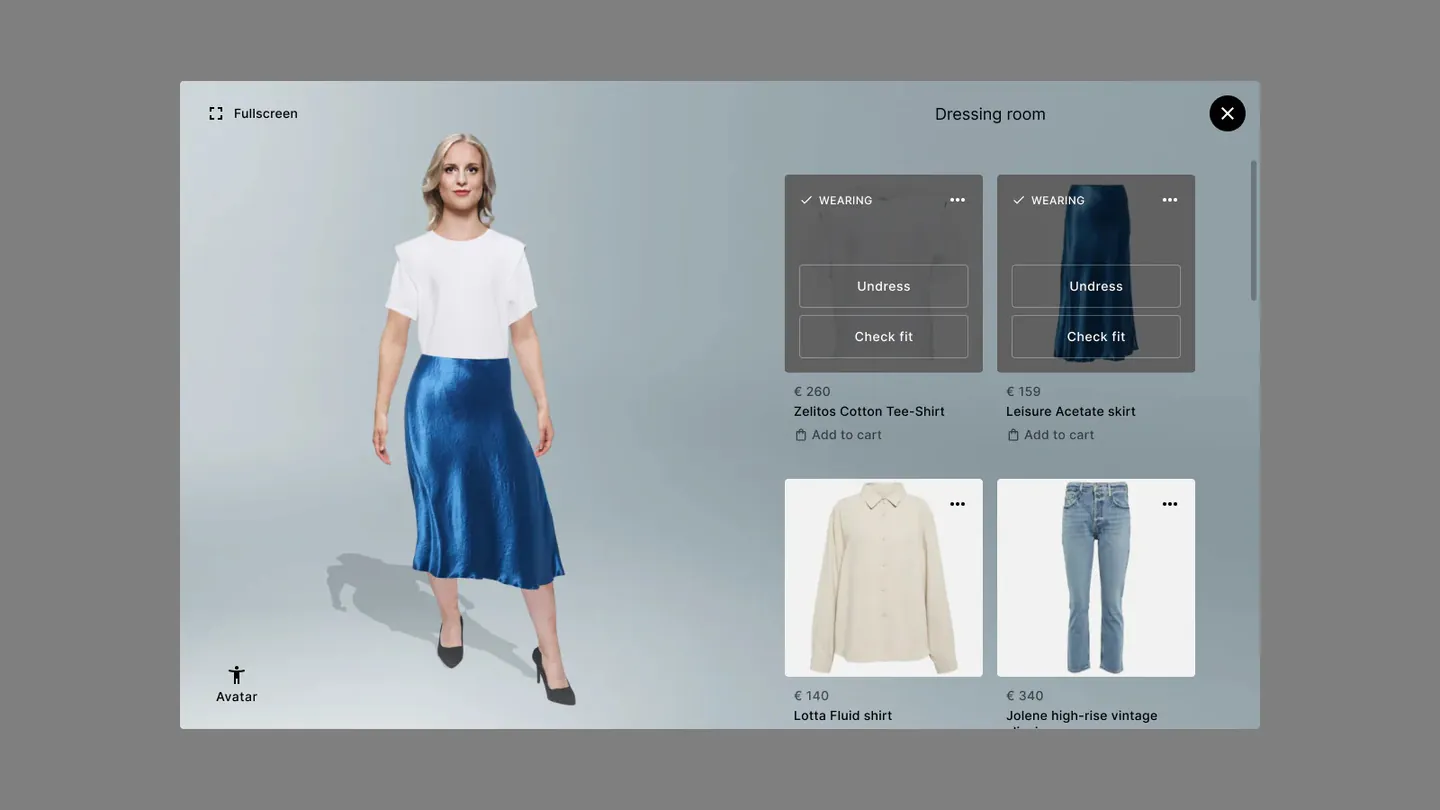Click the dressing room vertical scrollbar

(1254, 230)
